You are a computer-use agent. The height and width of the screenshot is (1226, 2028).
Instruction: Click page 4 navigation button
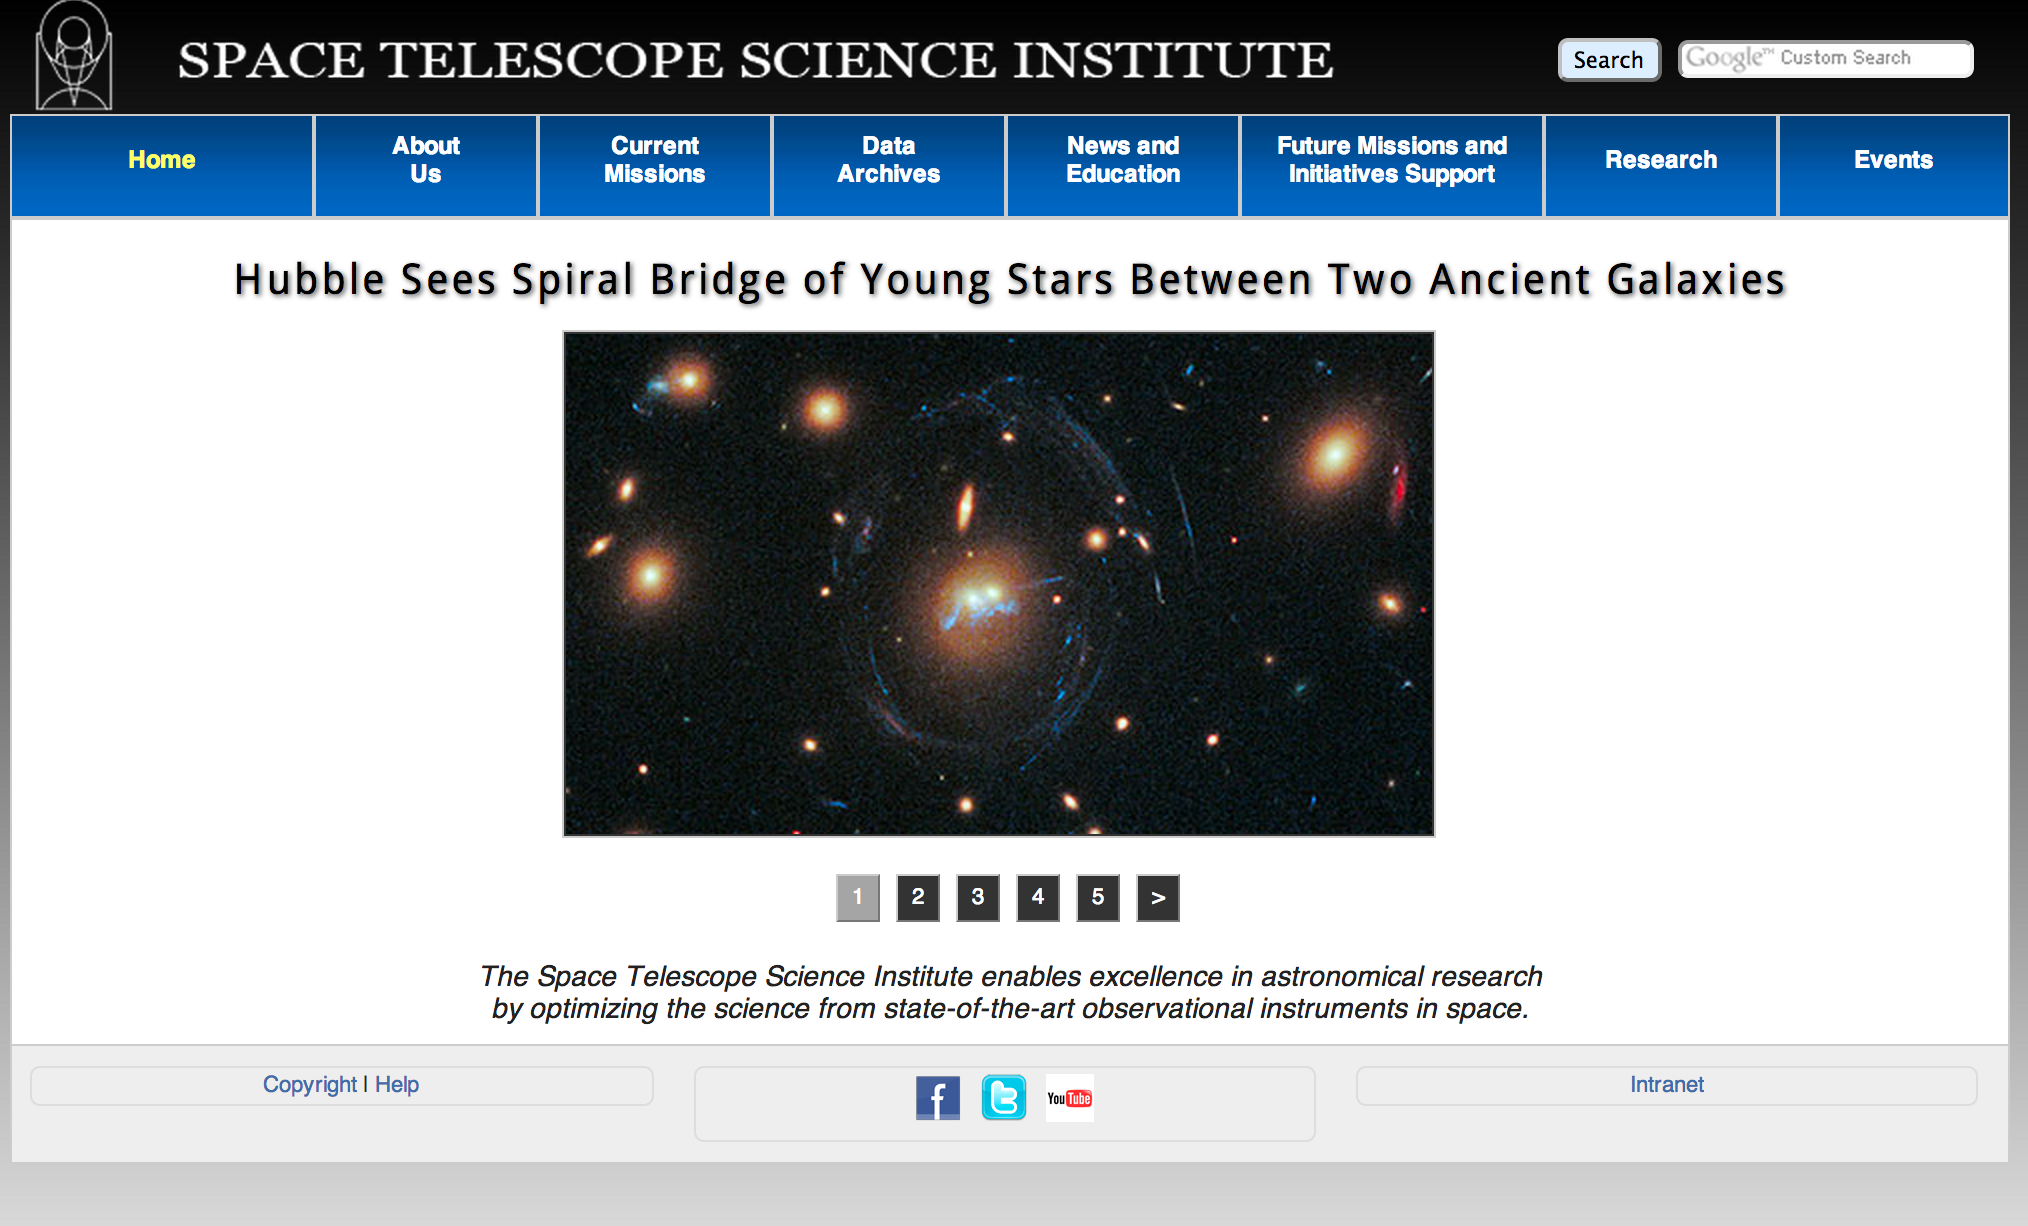point(1037,898)
